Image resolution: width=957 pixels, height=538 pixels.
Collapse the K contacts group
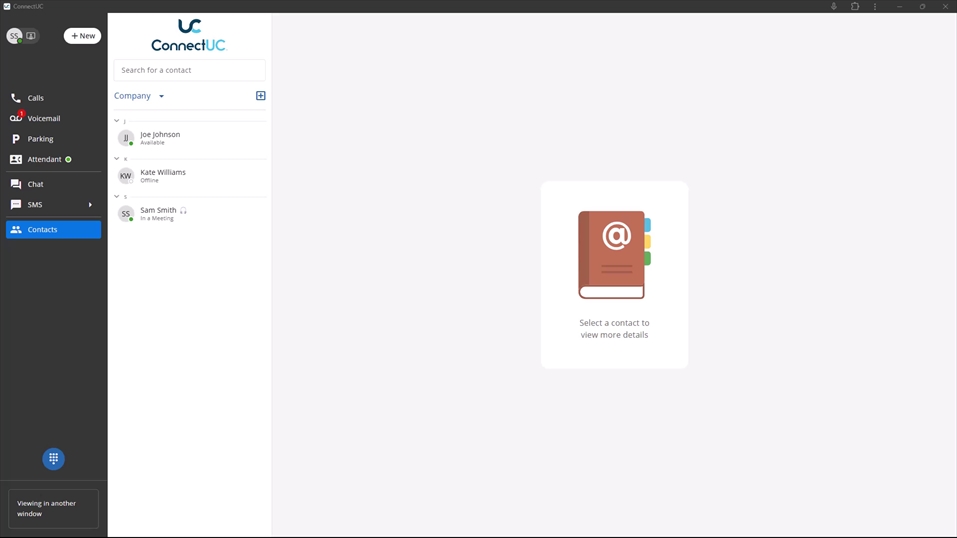click(x=117, y=159)
